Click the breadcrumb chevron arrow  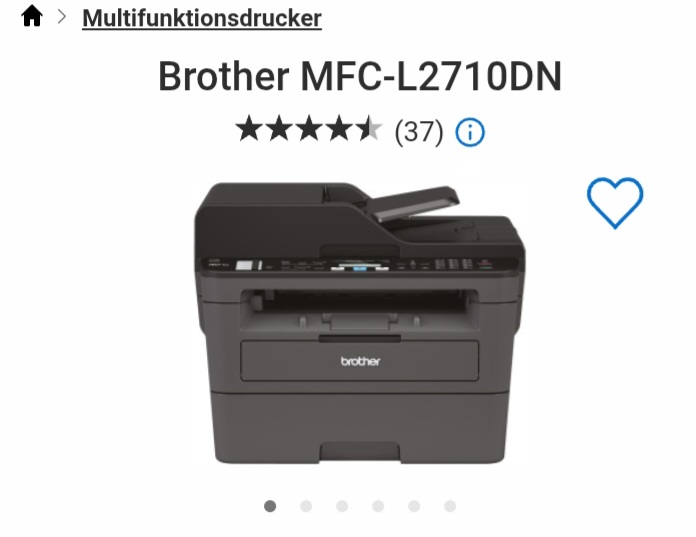pos(62,17)
